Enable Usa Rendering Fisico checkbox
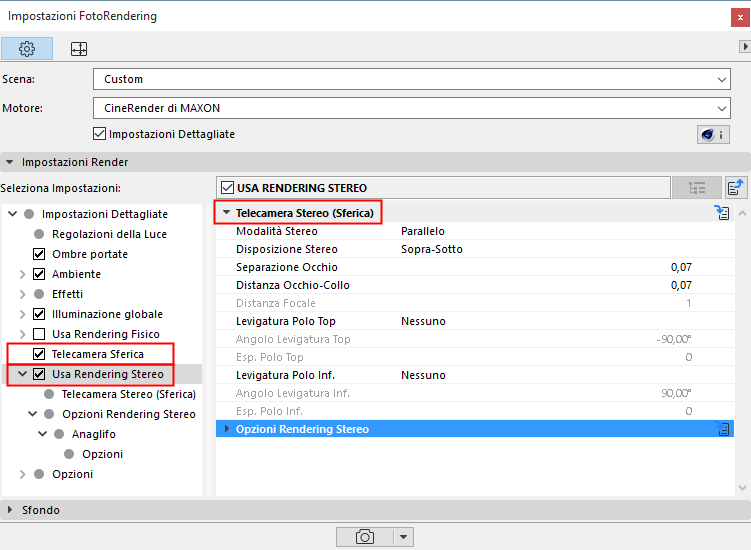This screenshot has width=751, height=550. (x=39, y=334)
